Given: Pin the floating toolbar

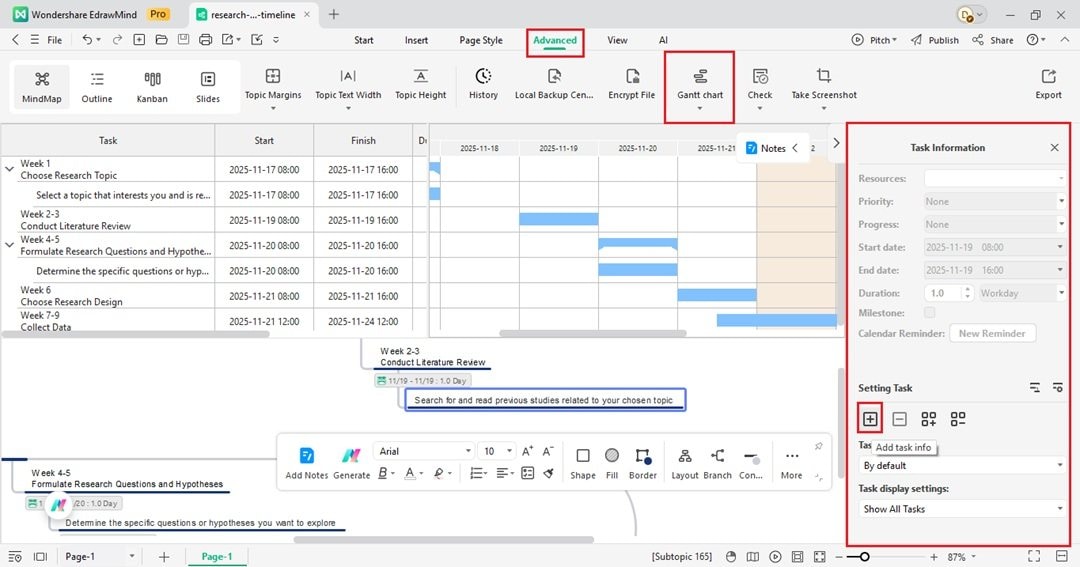Looking at the screenshot, I should (818, 446).
